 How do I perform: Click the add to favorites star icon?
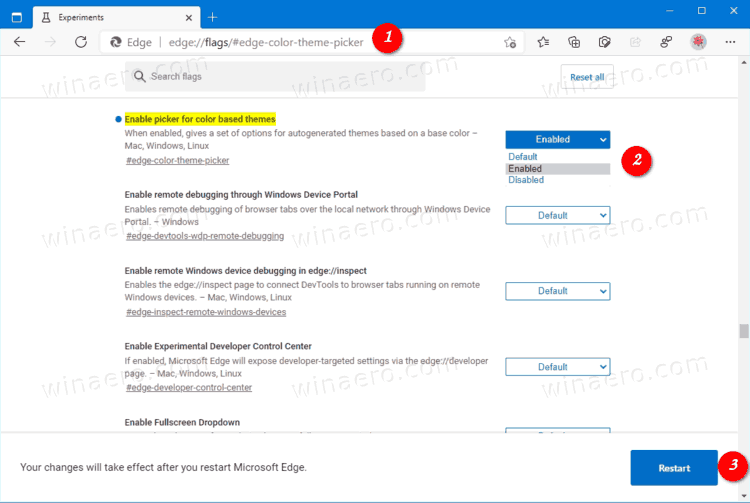coord(510,43)
